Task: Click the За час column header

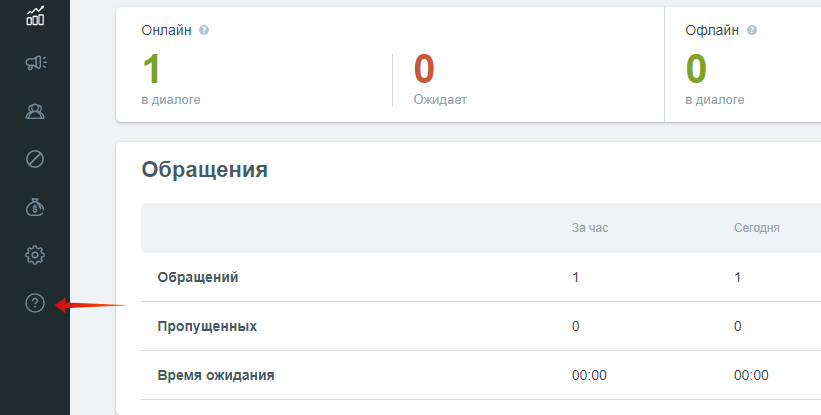Action: pos(590,228)
